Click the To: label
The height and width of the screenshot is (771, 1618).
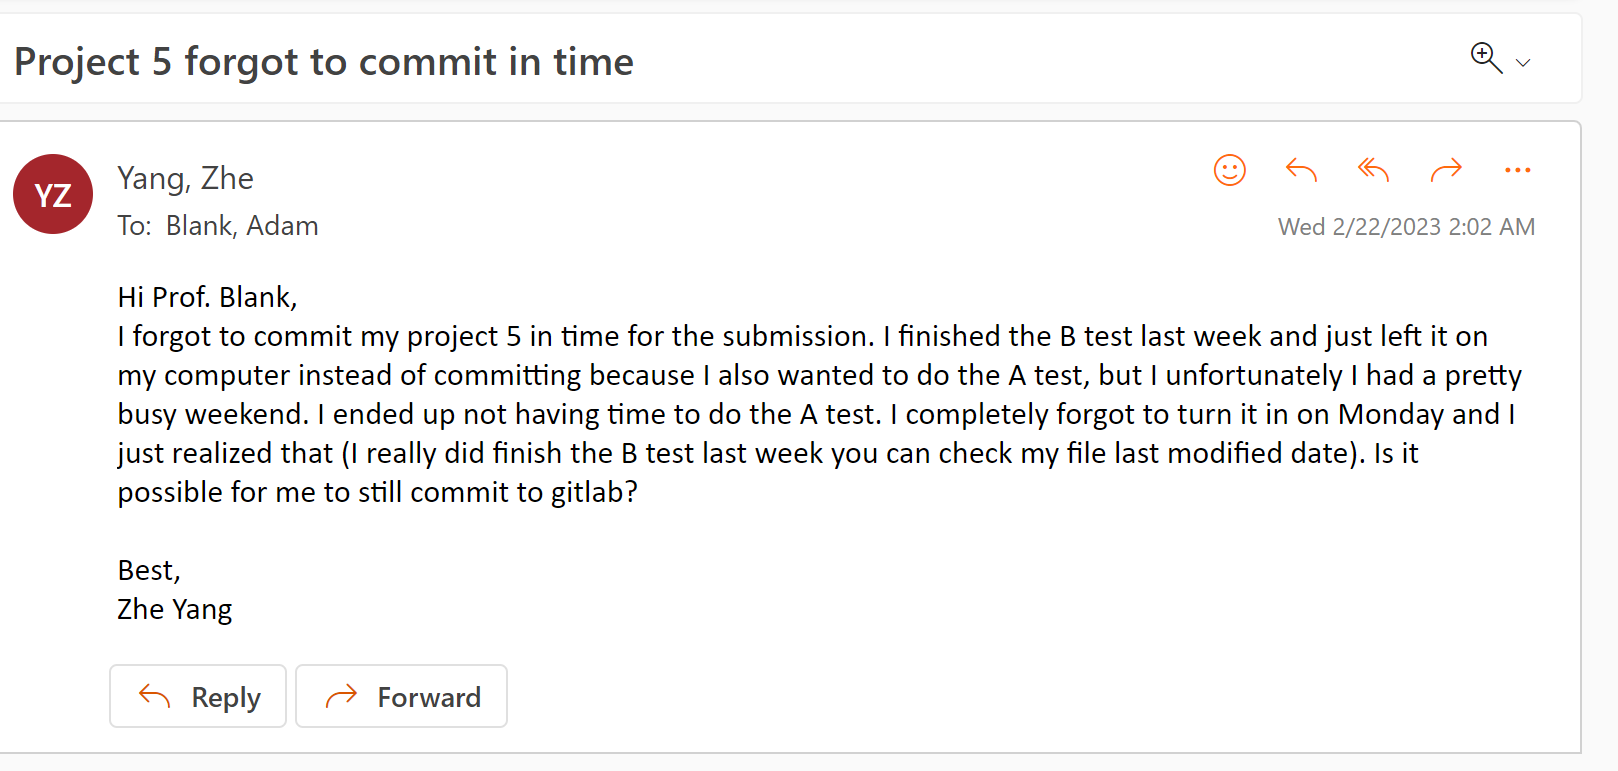134,226
